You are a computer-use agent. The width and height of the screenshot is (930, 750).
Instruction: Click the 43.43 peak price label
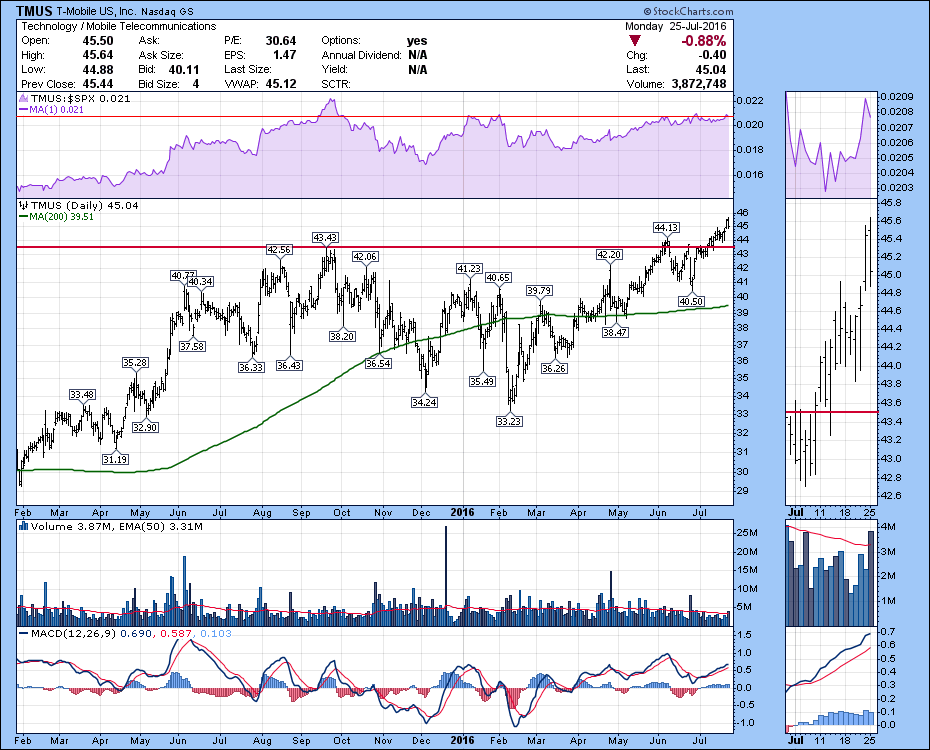tap(325, 238)
